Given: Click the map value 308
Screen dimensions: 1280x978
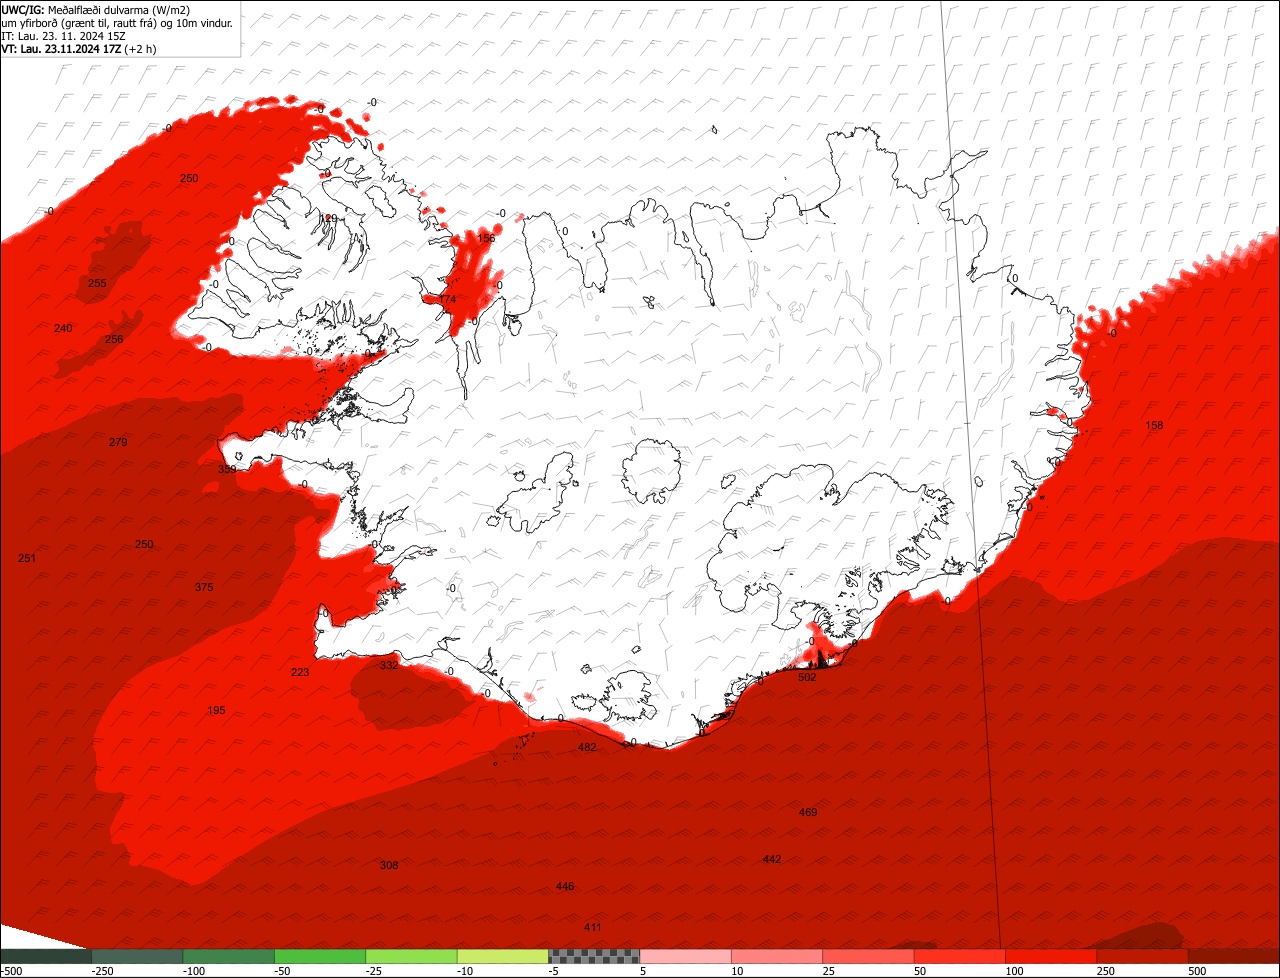Looking at the screenshot, I should click(x=389, y=865).
